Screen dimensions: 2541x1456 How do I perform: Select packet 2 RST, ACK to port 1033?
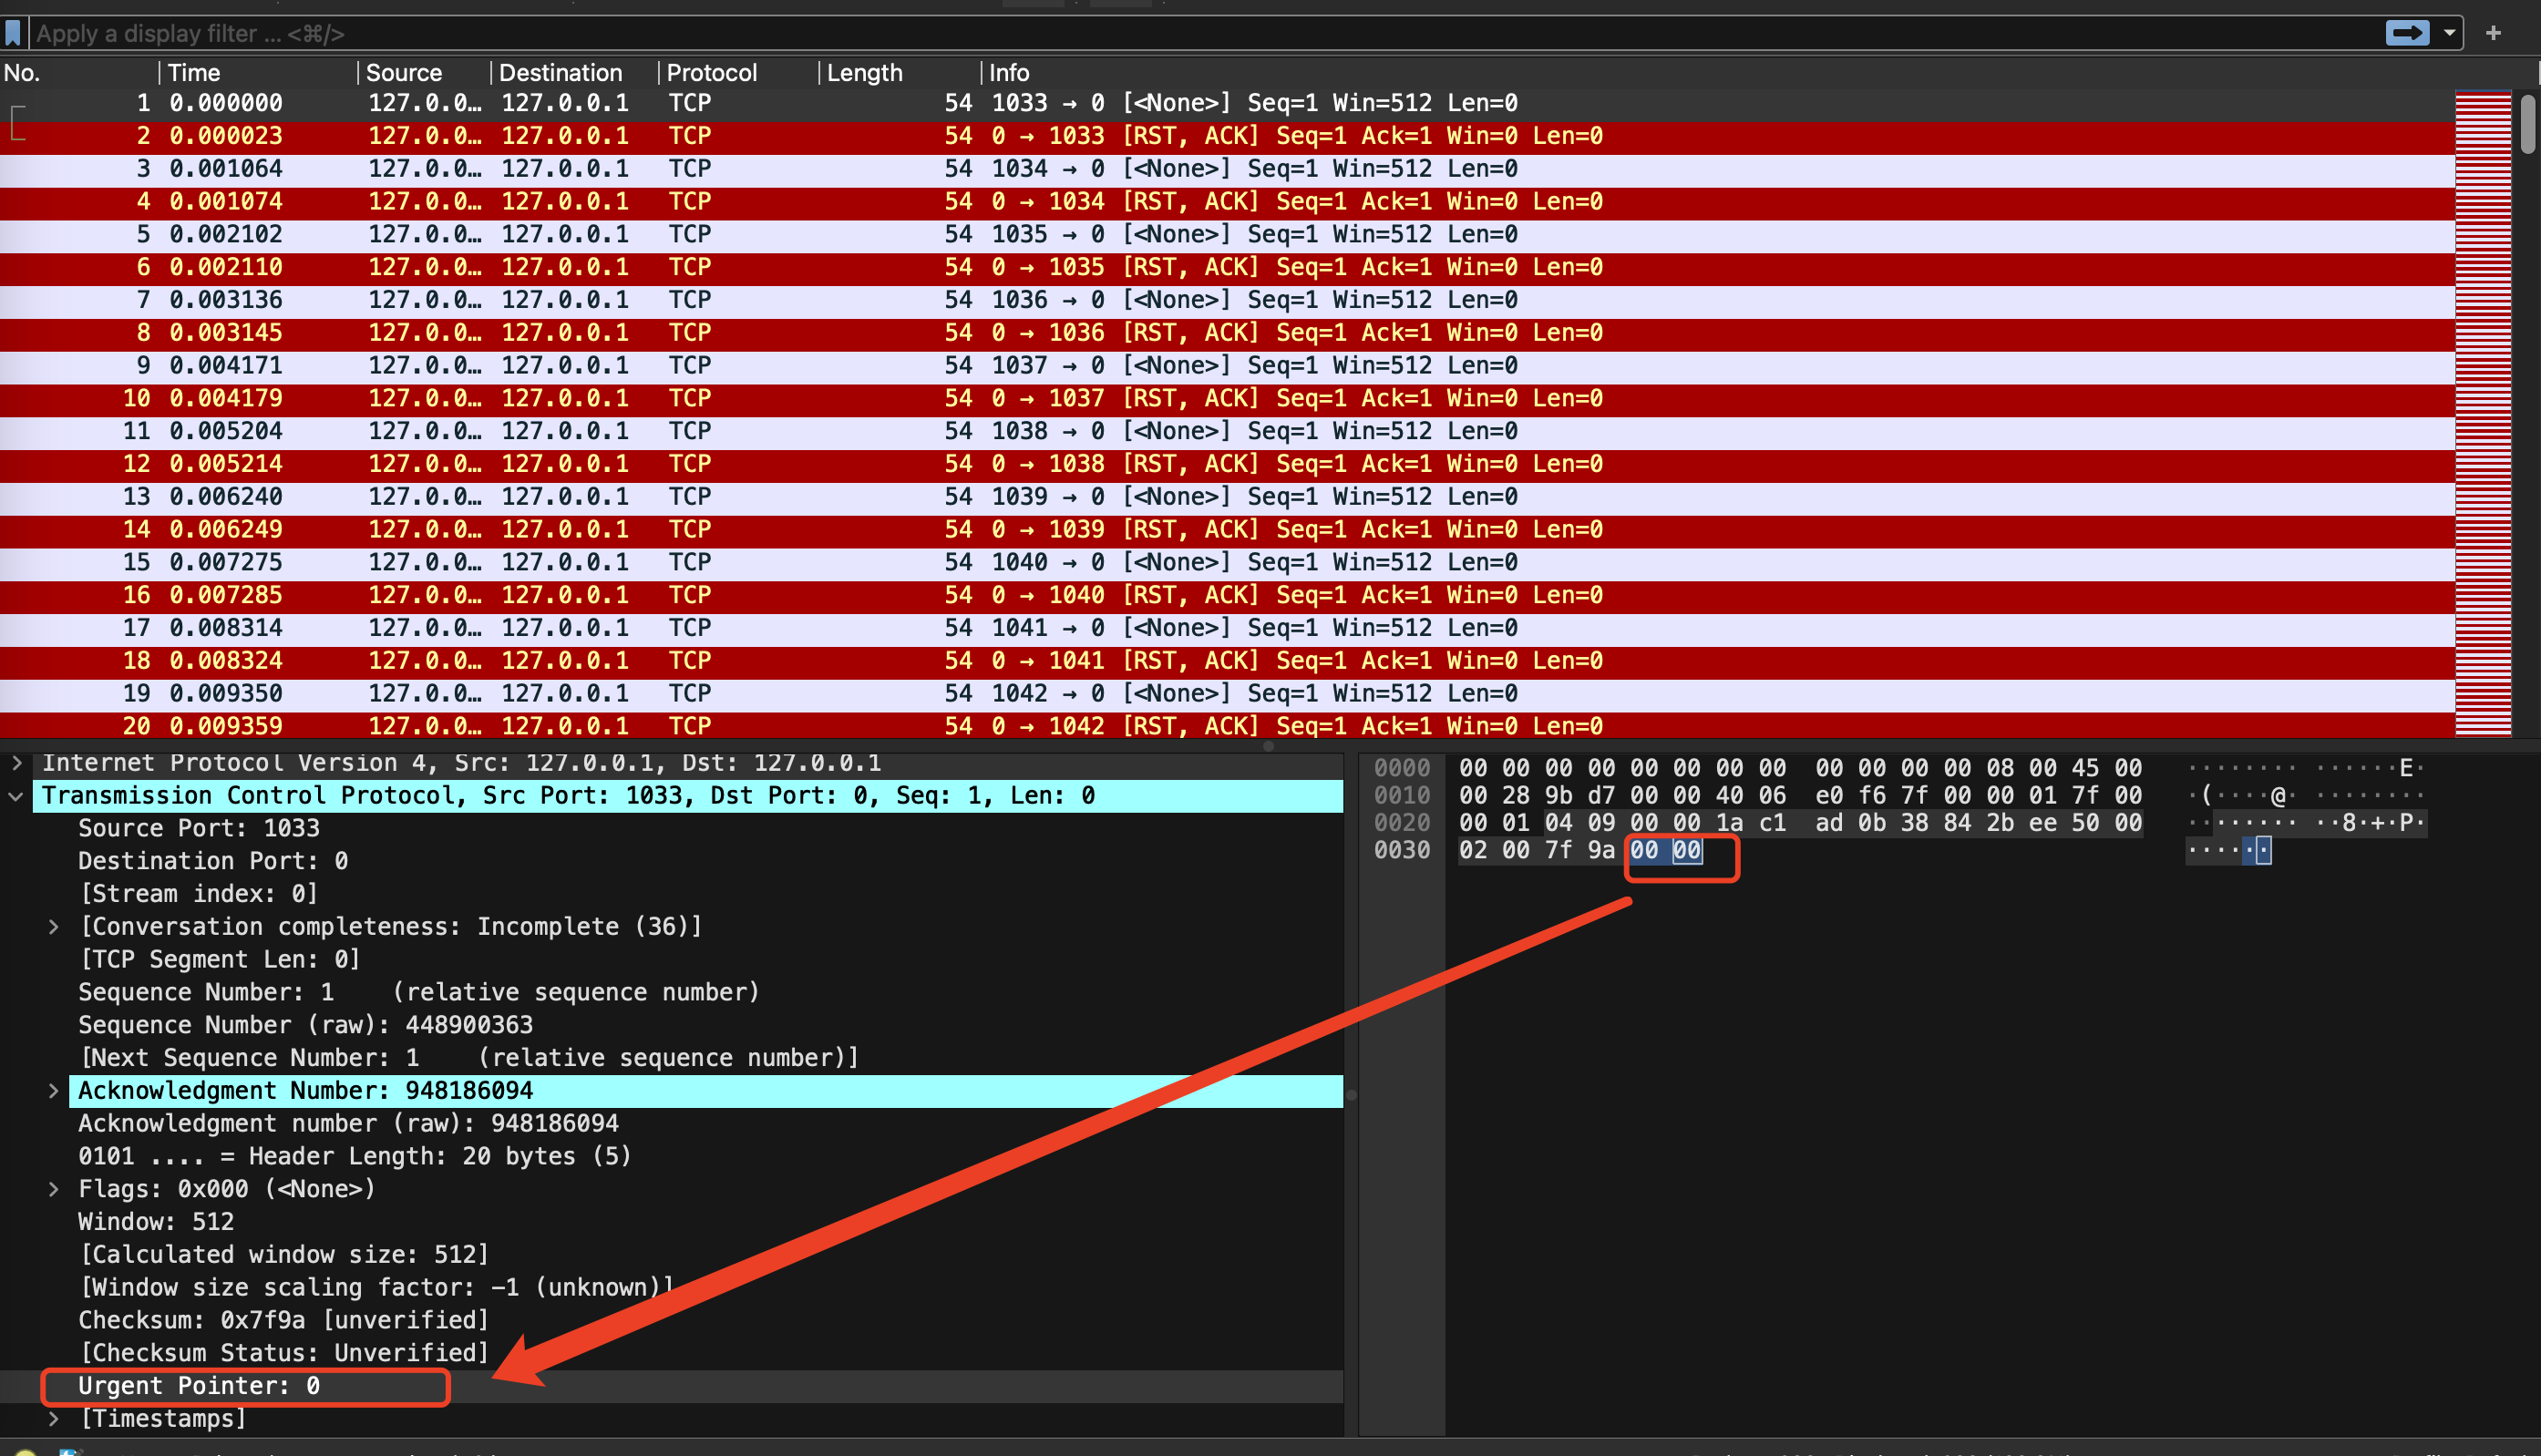(x=1226, y=136)
